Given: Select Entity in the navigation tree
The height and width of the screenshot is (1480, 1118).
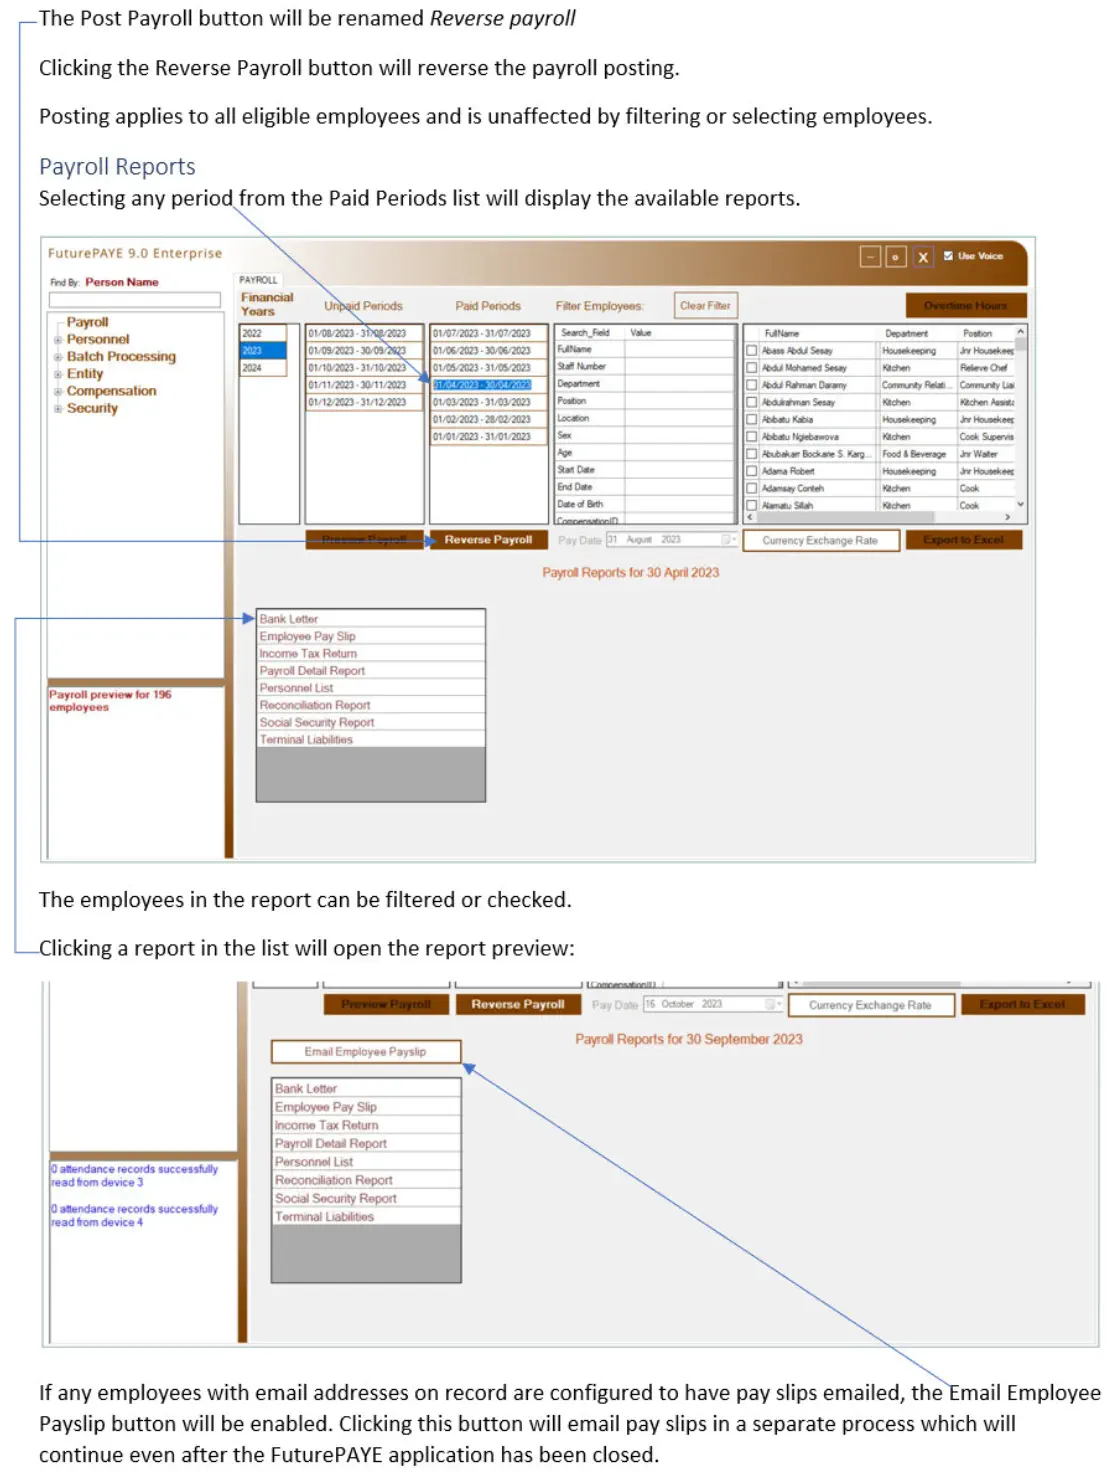Looking at the screenshot, I should coord(85,373).
